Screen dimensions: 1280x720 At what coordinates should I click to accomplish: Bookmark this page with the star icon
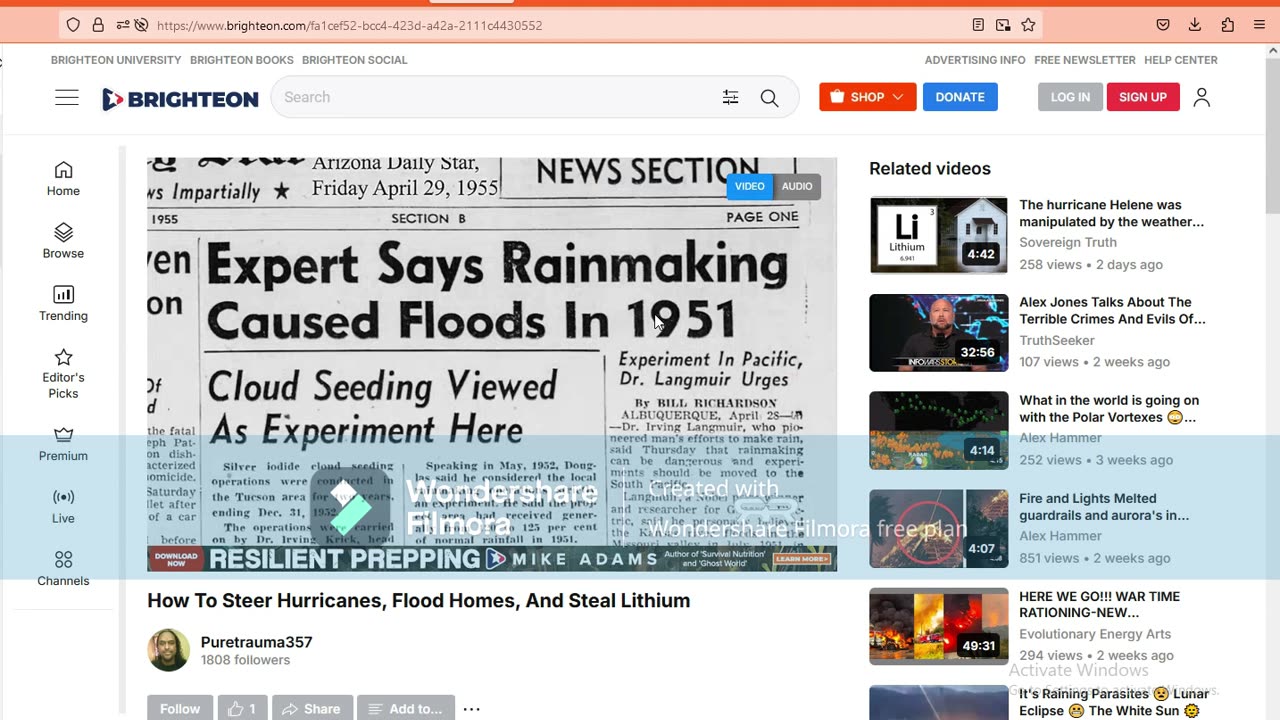(1028, 25)
